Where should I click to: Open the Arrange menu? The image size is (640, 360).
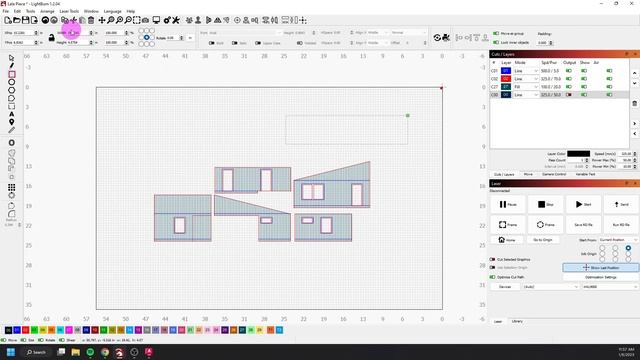[x=47, y=11]
